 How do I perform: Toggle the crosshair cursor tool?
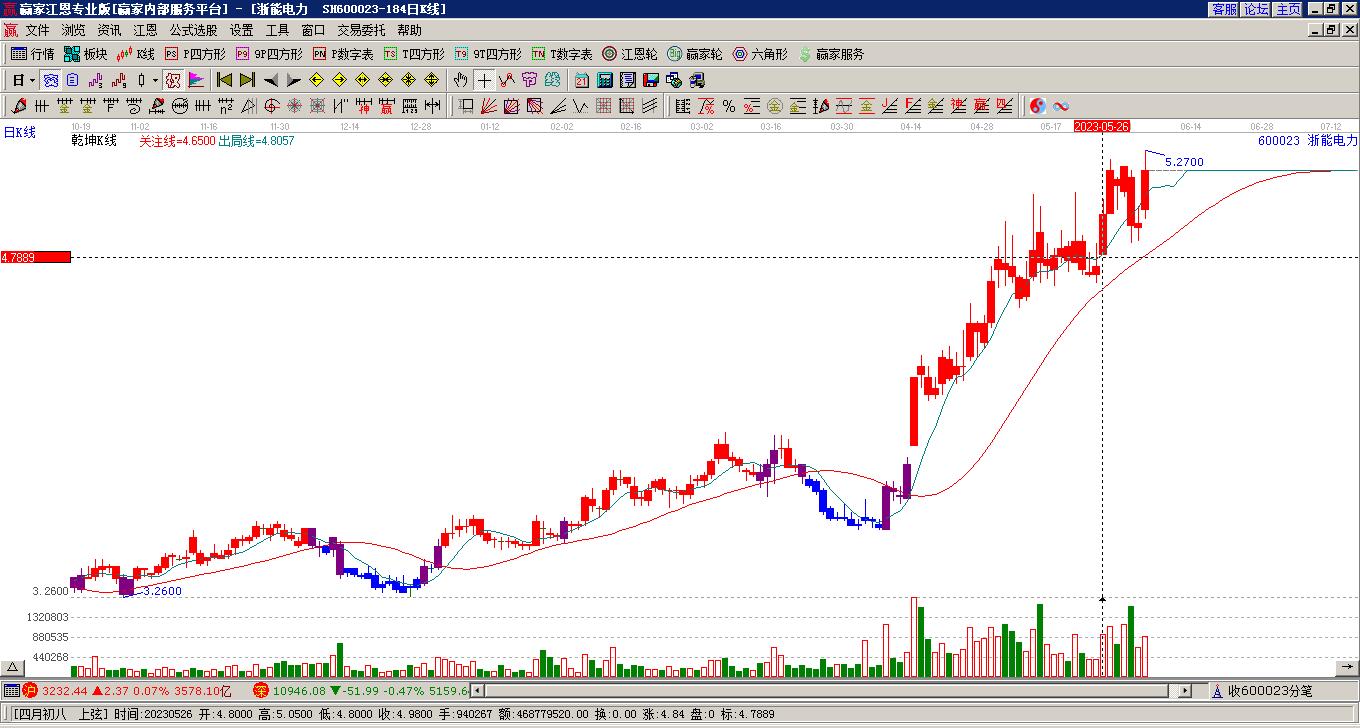[484, 80]
